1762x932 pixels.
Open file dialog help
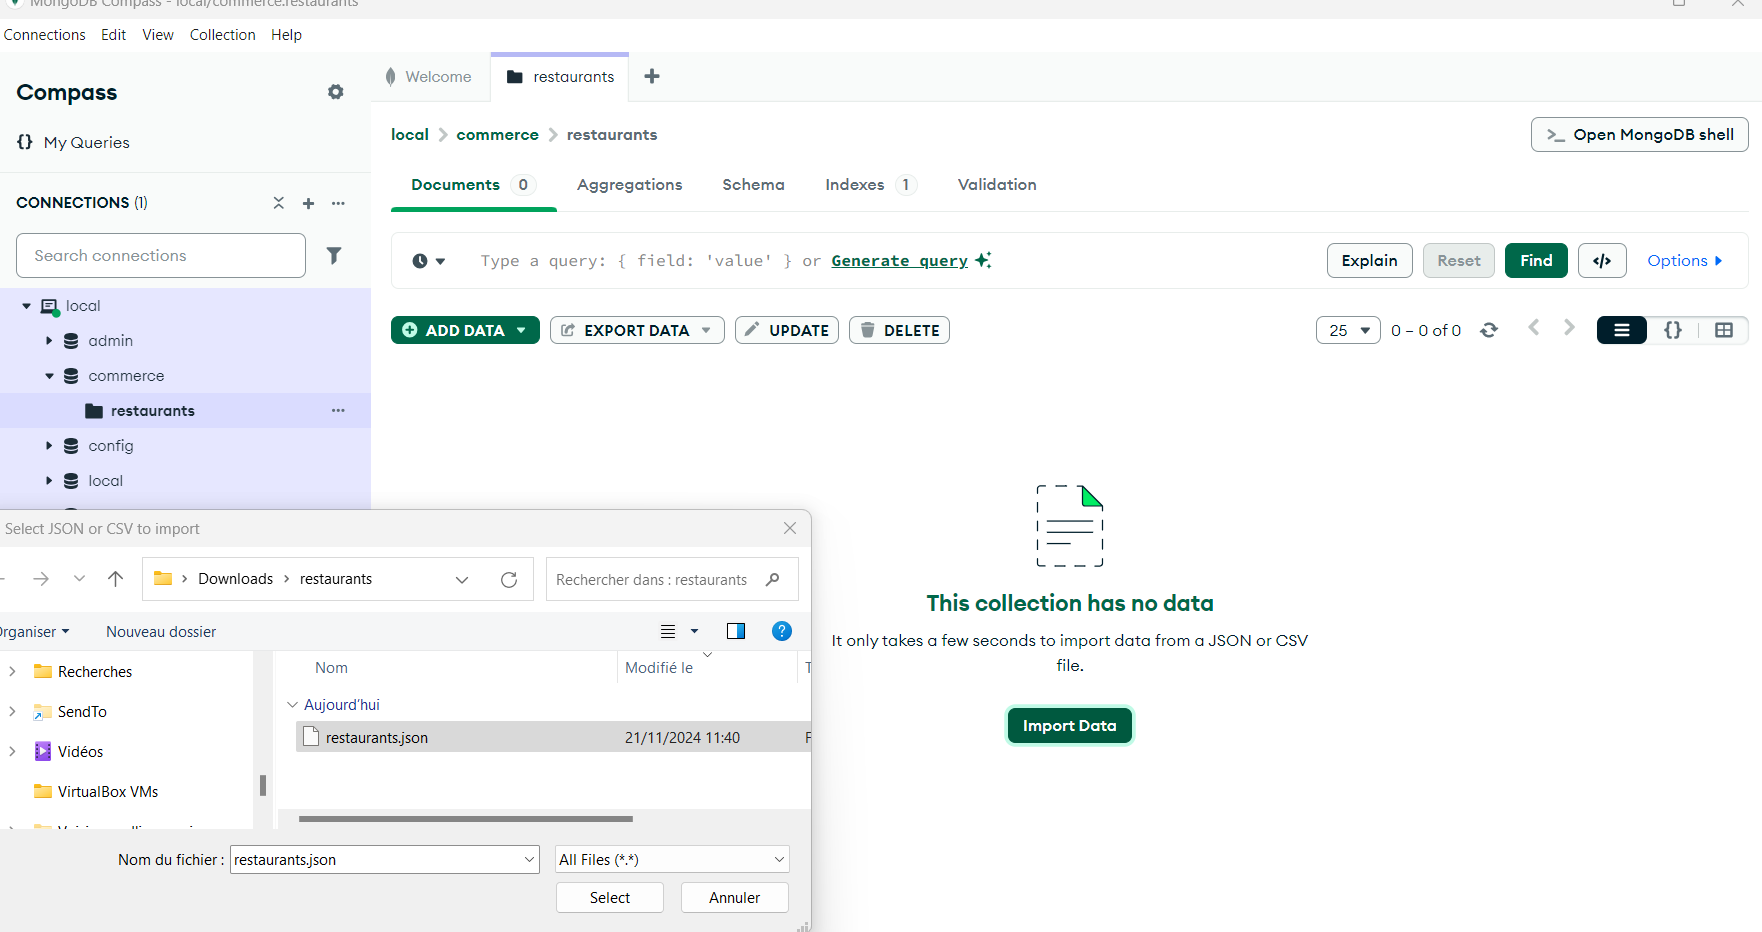coord(782,631)
